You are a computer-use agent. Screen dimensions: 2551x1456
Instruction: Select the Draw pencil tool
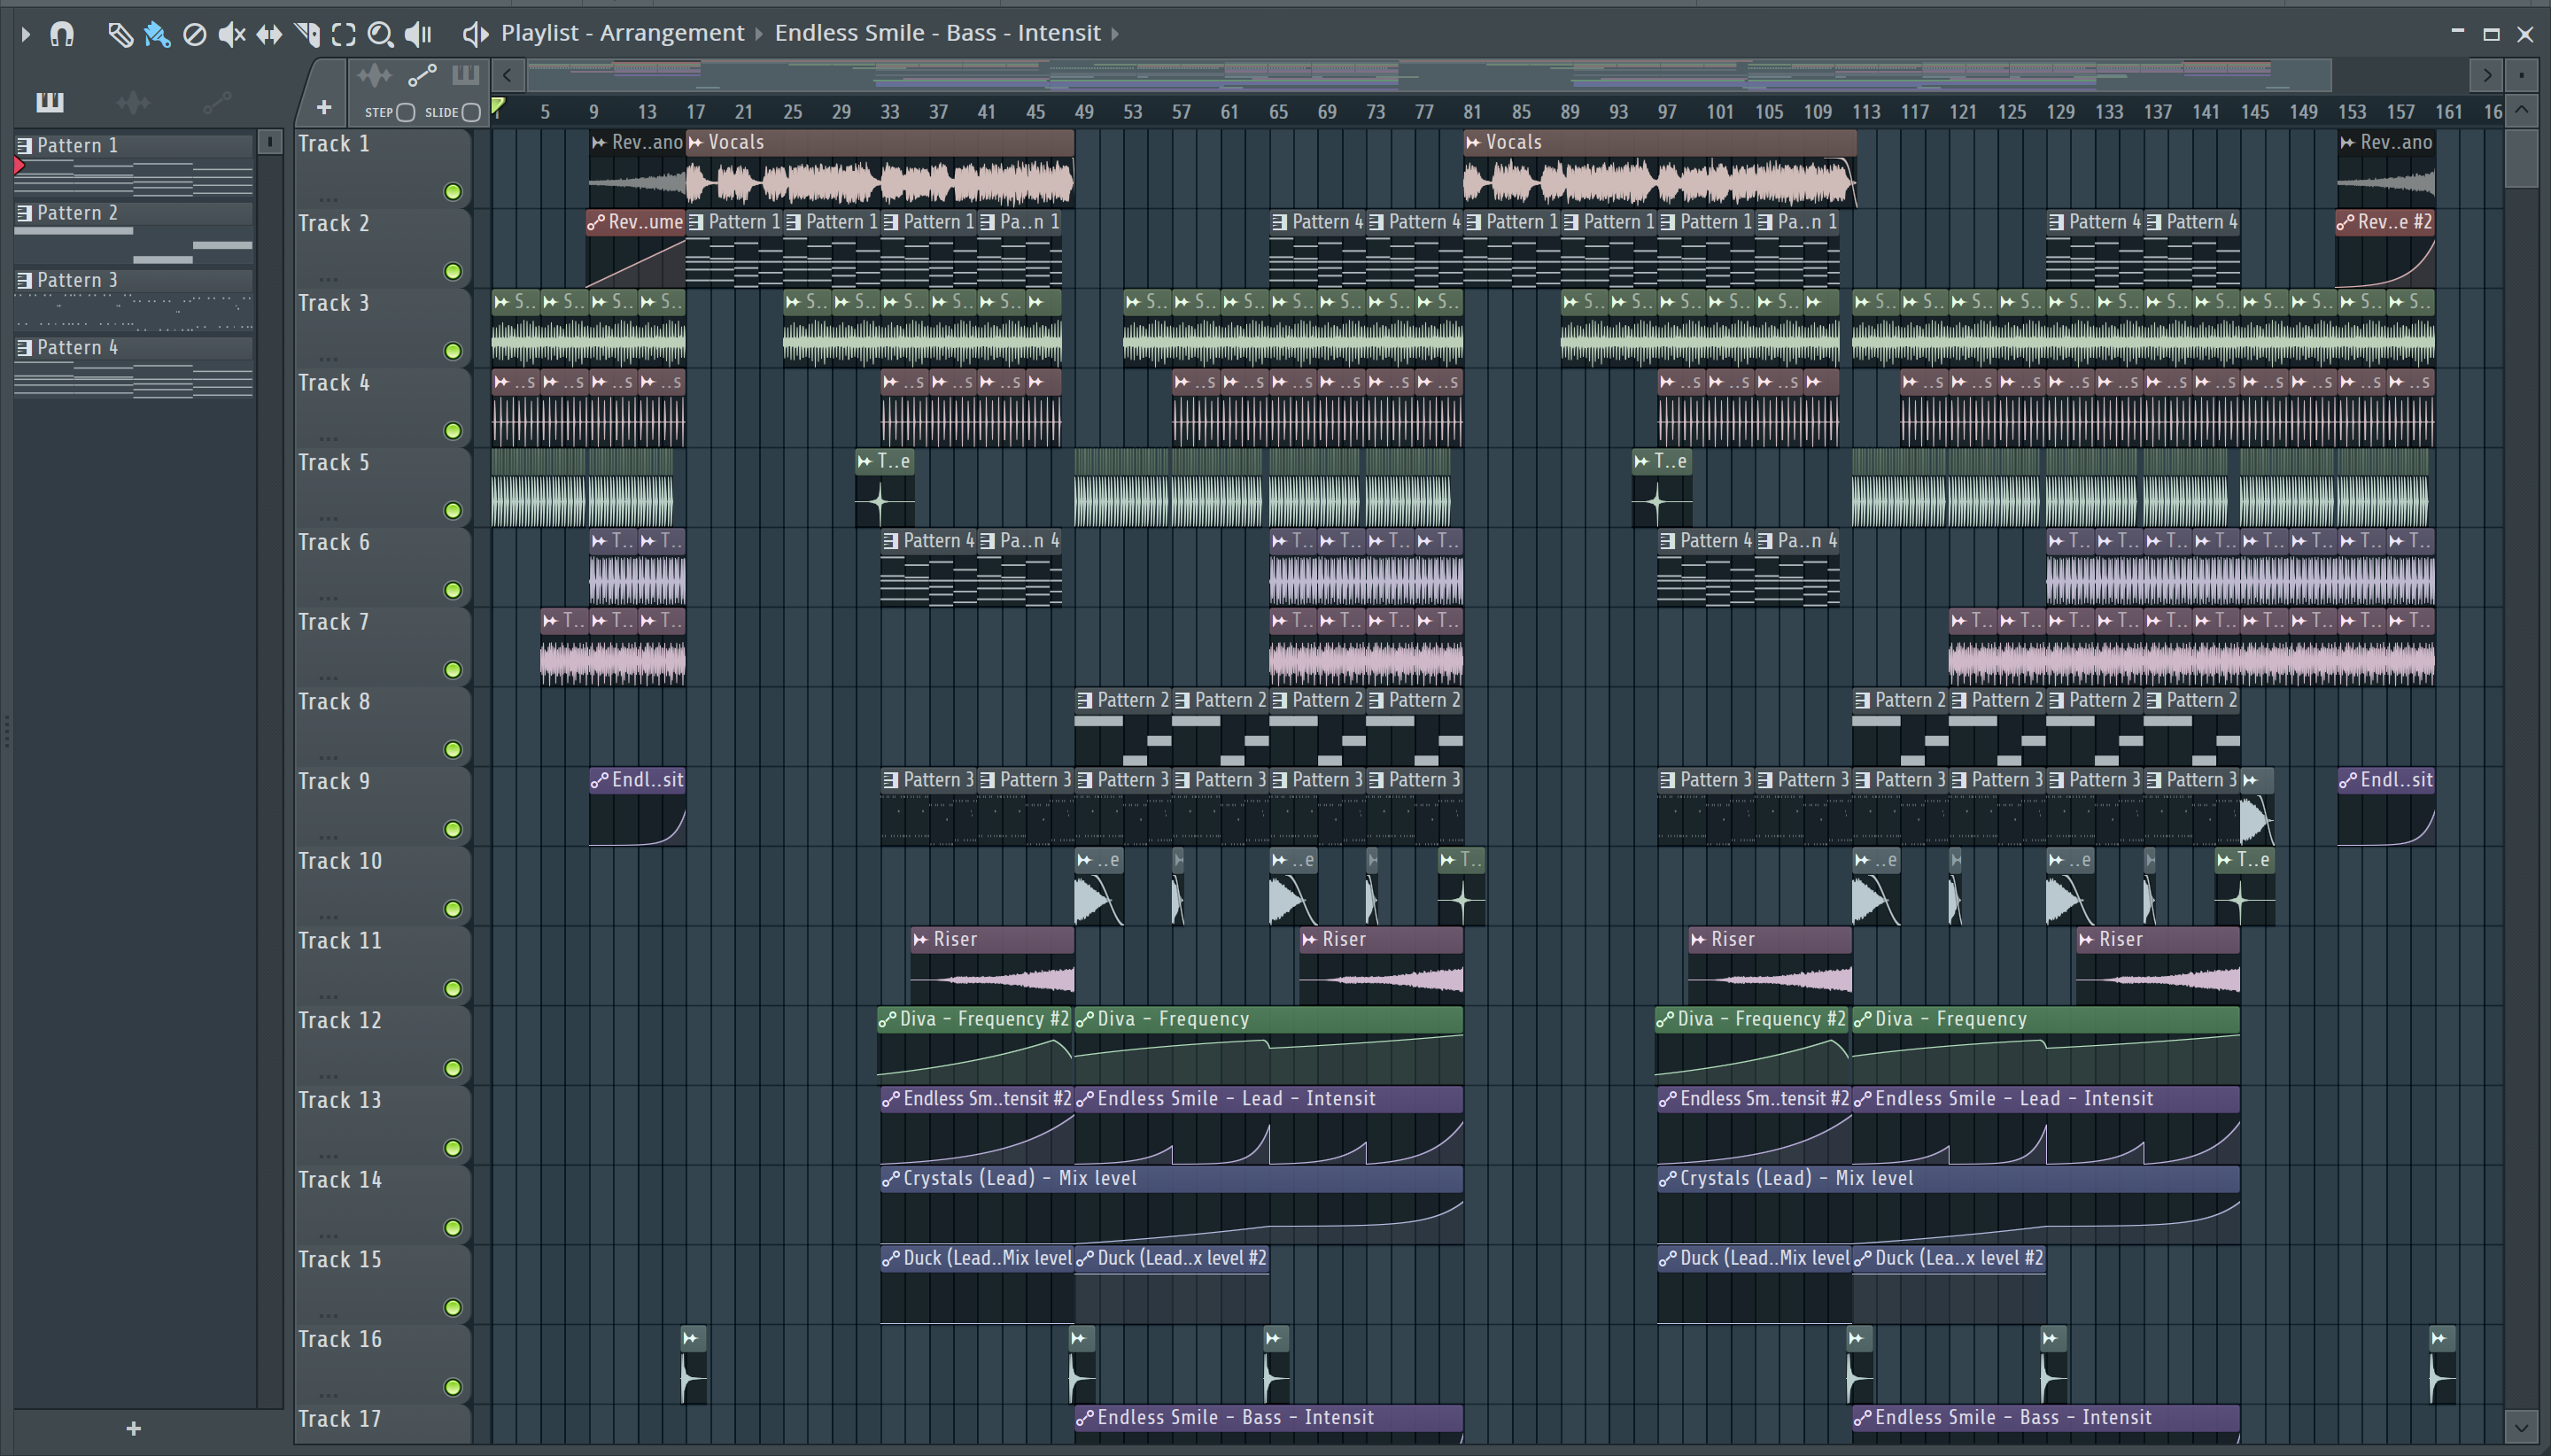point(120,34)
